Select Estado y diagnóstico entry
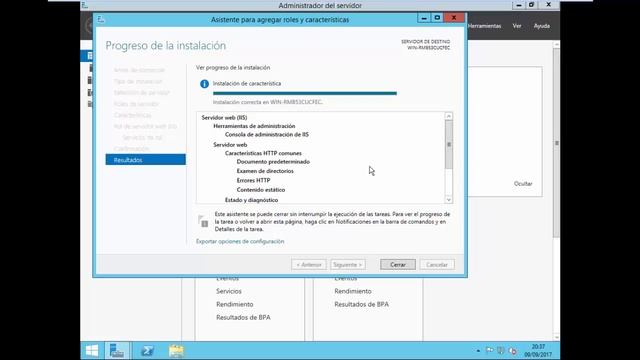Screen dimensions: 640x360 tap(251, 200)
